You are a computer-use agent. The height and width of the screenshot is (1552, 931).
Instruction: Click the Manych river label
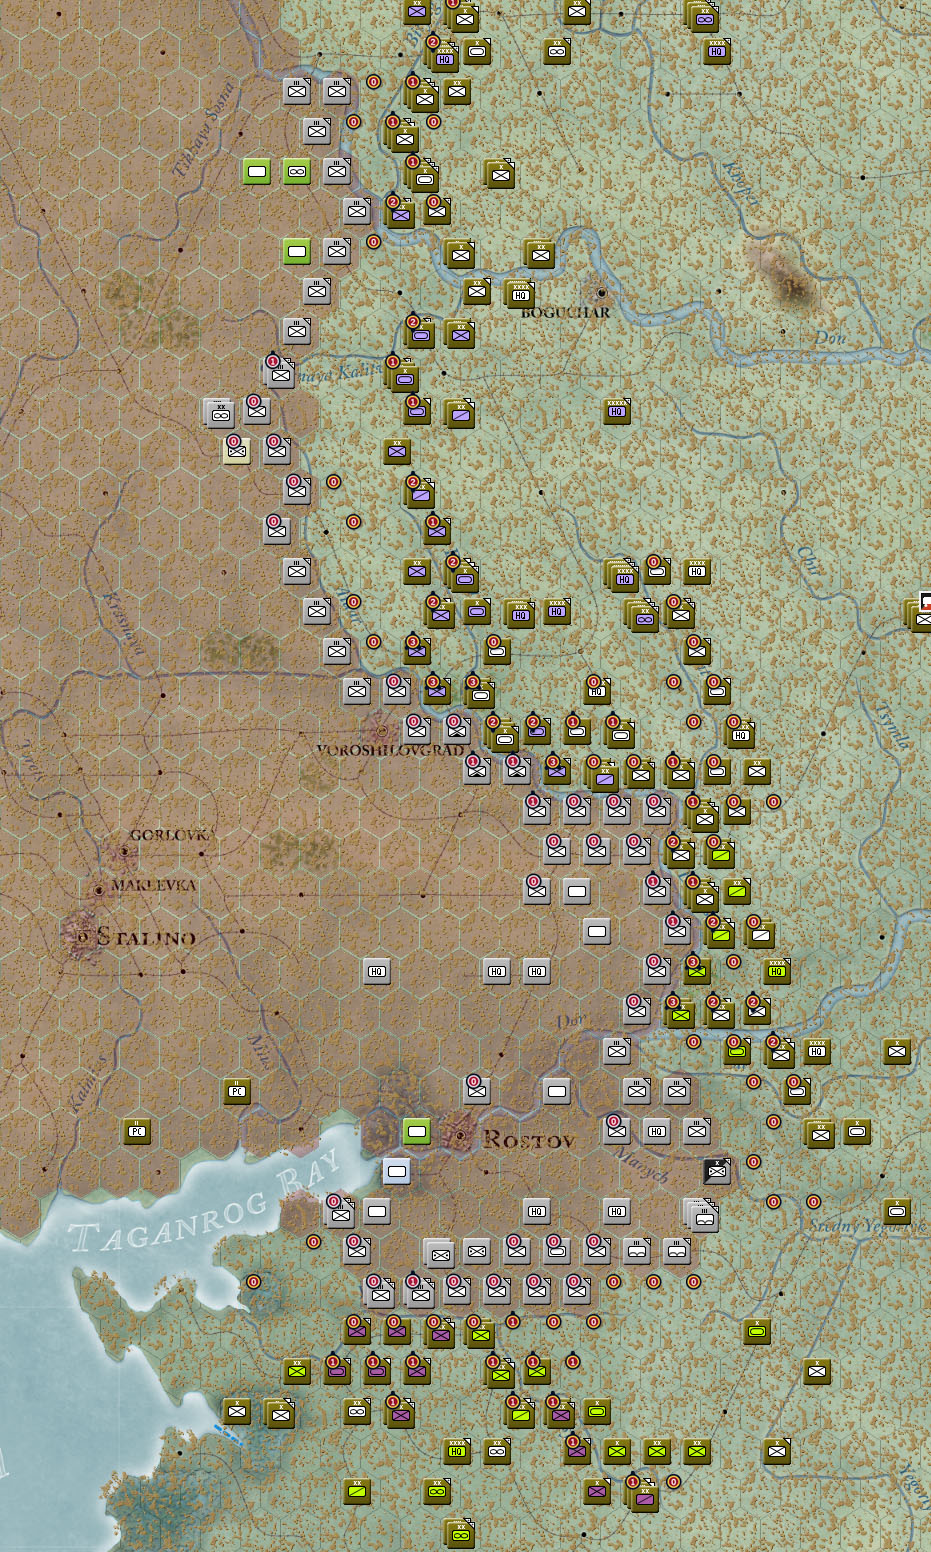coord(641,1166)
